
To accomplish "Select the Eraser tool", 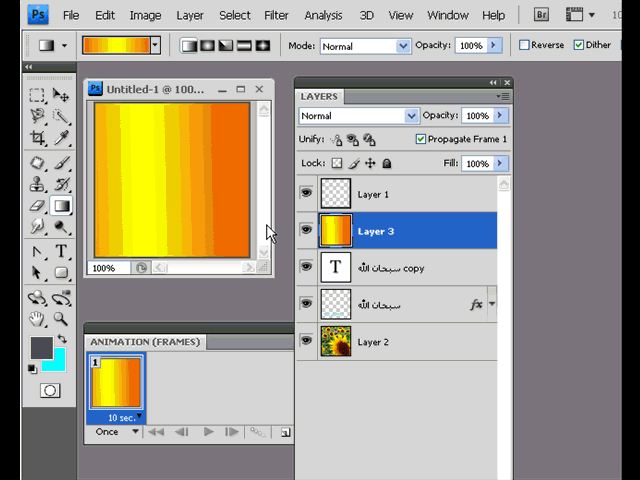I will [x=37, y=206].
